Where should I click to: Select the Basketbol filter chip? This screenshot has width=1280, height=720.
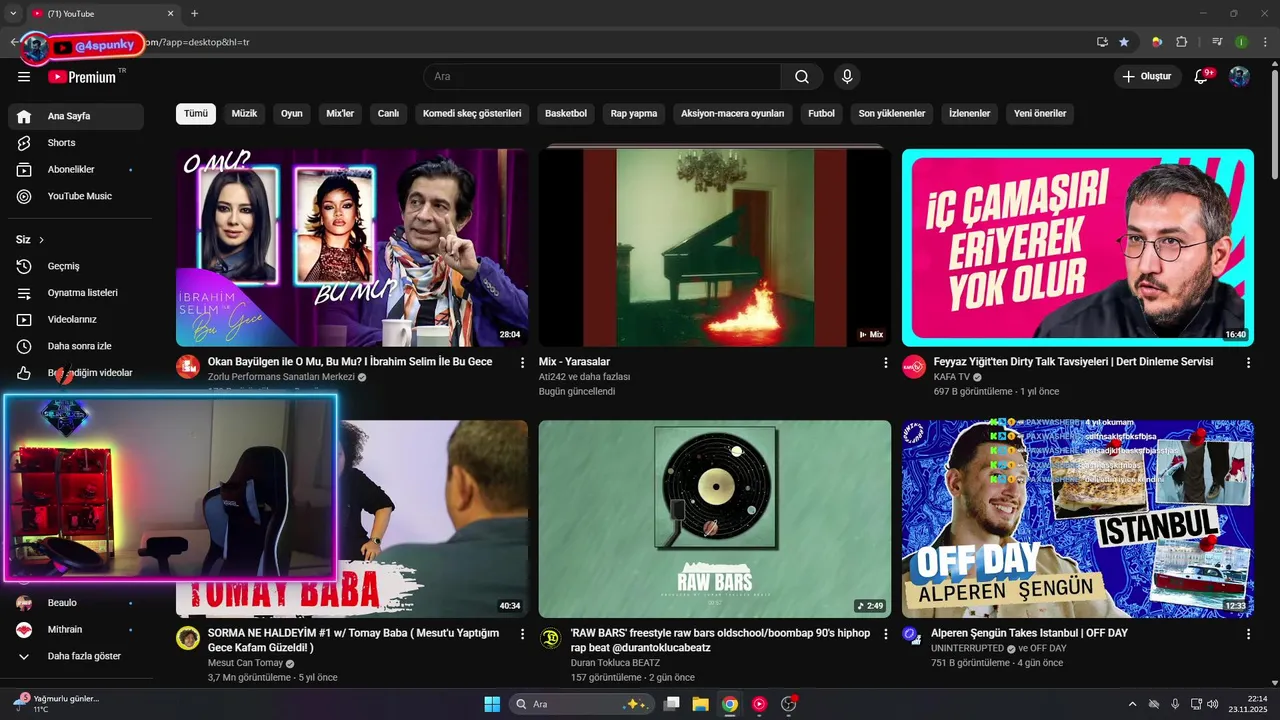(x=566, y=114)
